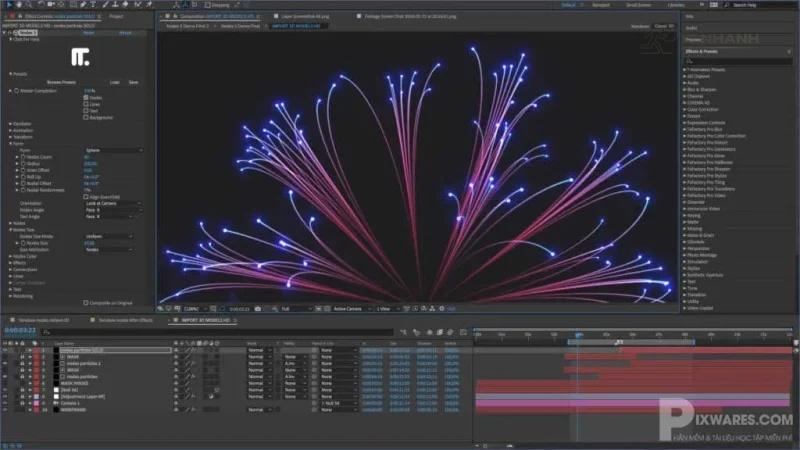Screen dimensions: 800x450
Task: Toggle the Composite on Original checkbox
Action: [86, 303]
